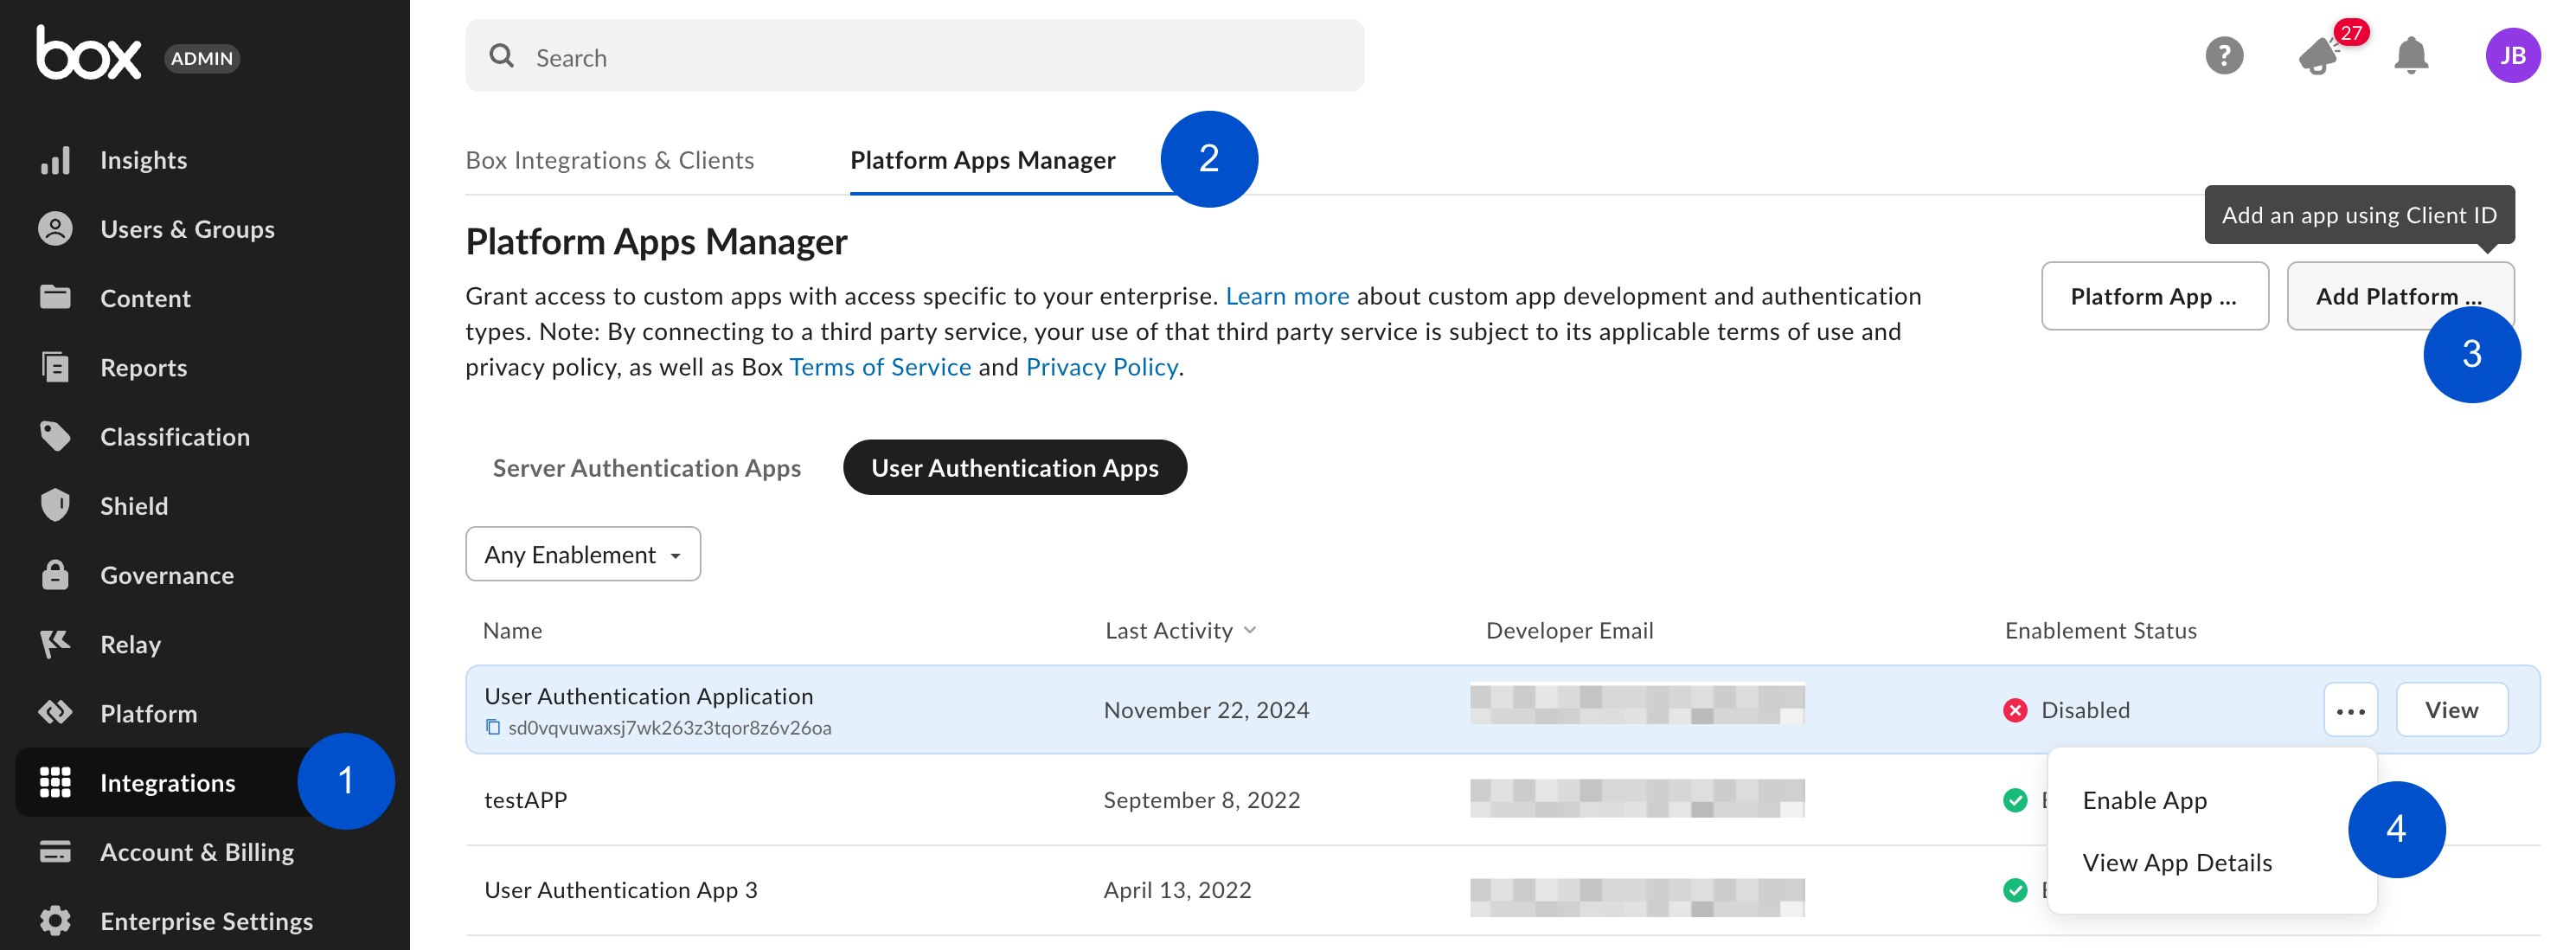Open the Relay section in the sidebar
The height and width of the screenshot is (950, 2576).
tap(130, 644)
